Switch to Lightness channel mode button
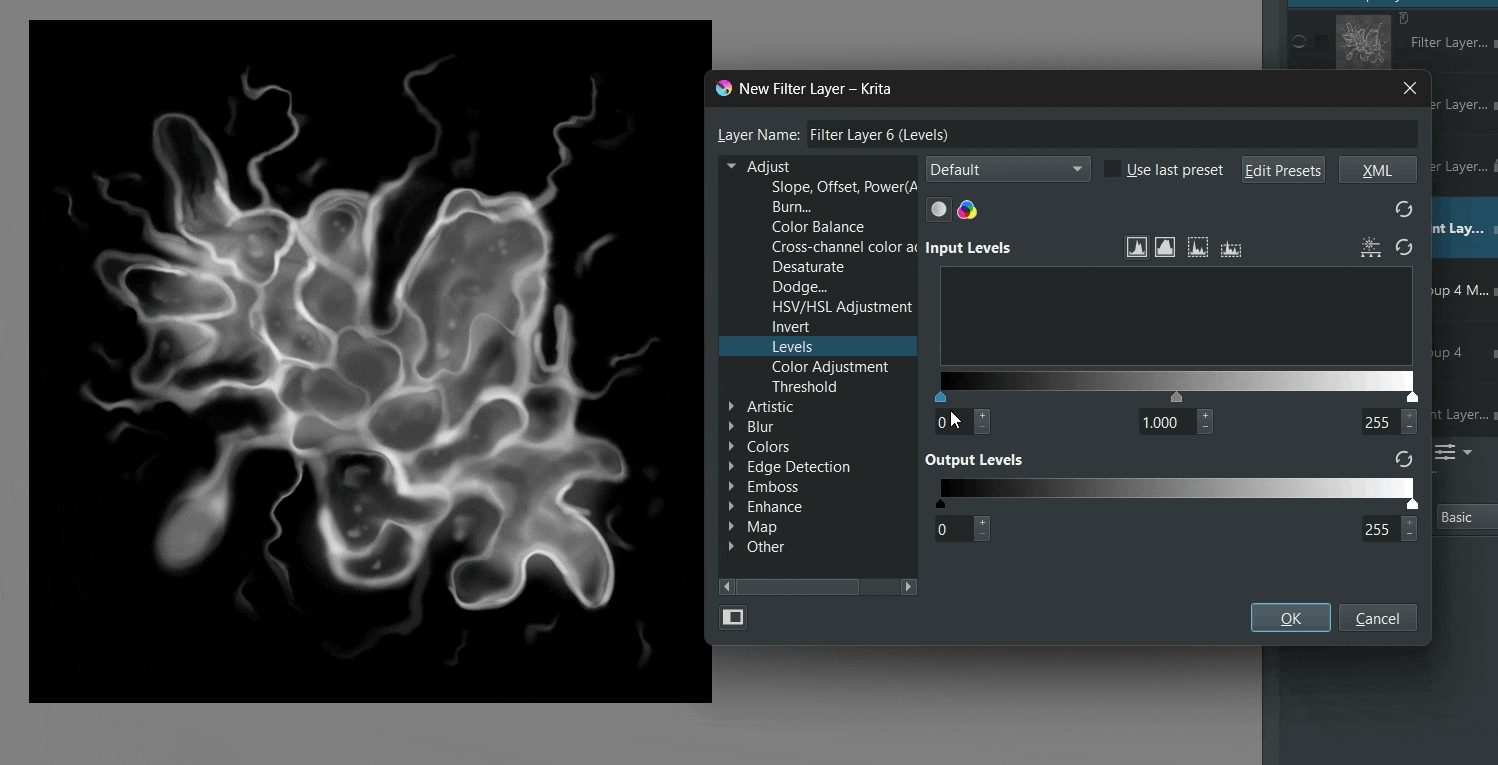This screenshot has width=1498, height=765. 939,210
